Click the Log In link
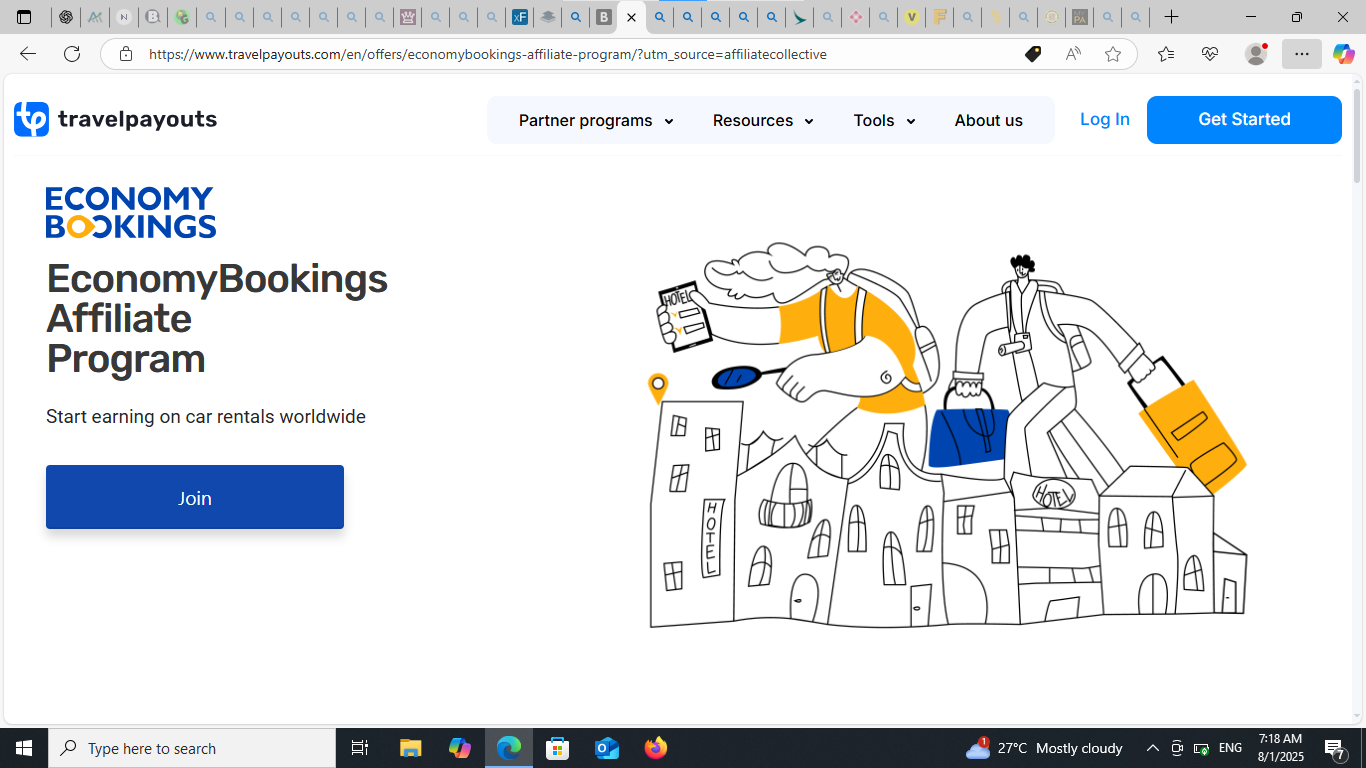1366x768 pixels. [x=1105, y=119]
